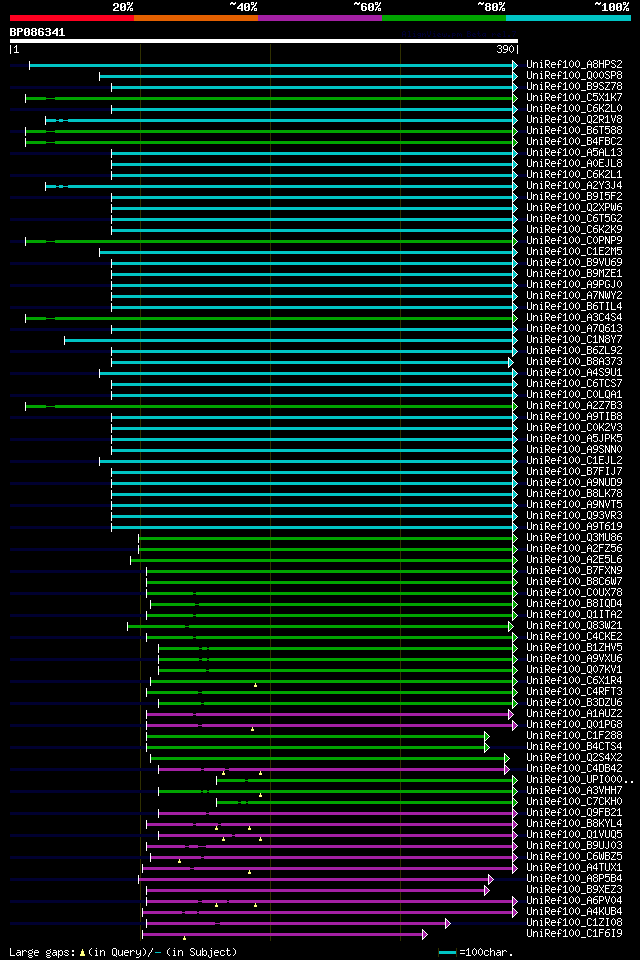Click UniRef100_A1AUZ2 hit
Screen dimensions: 640x960
point(574,714)
